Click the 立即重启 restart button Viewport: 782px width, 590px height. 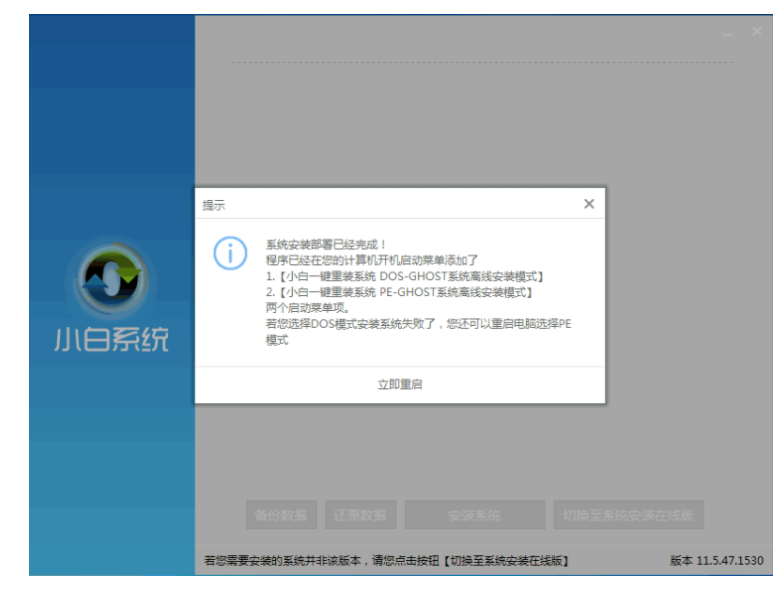point(399,384)
